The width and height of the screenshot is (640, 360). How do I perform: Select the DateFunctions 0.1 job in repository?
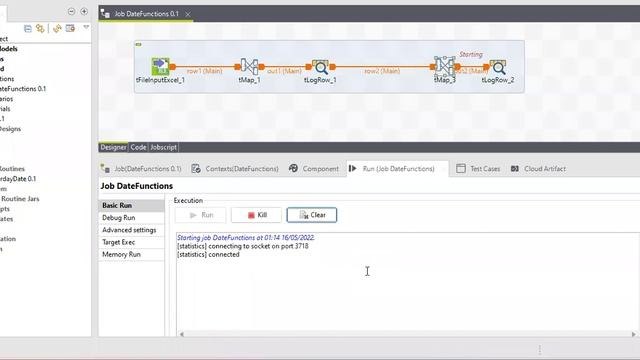pos(23,89)
